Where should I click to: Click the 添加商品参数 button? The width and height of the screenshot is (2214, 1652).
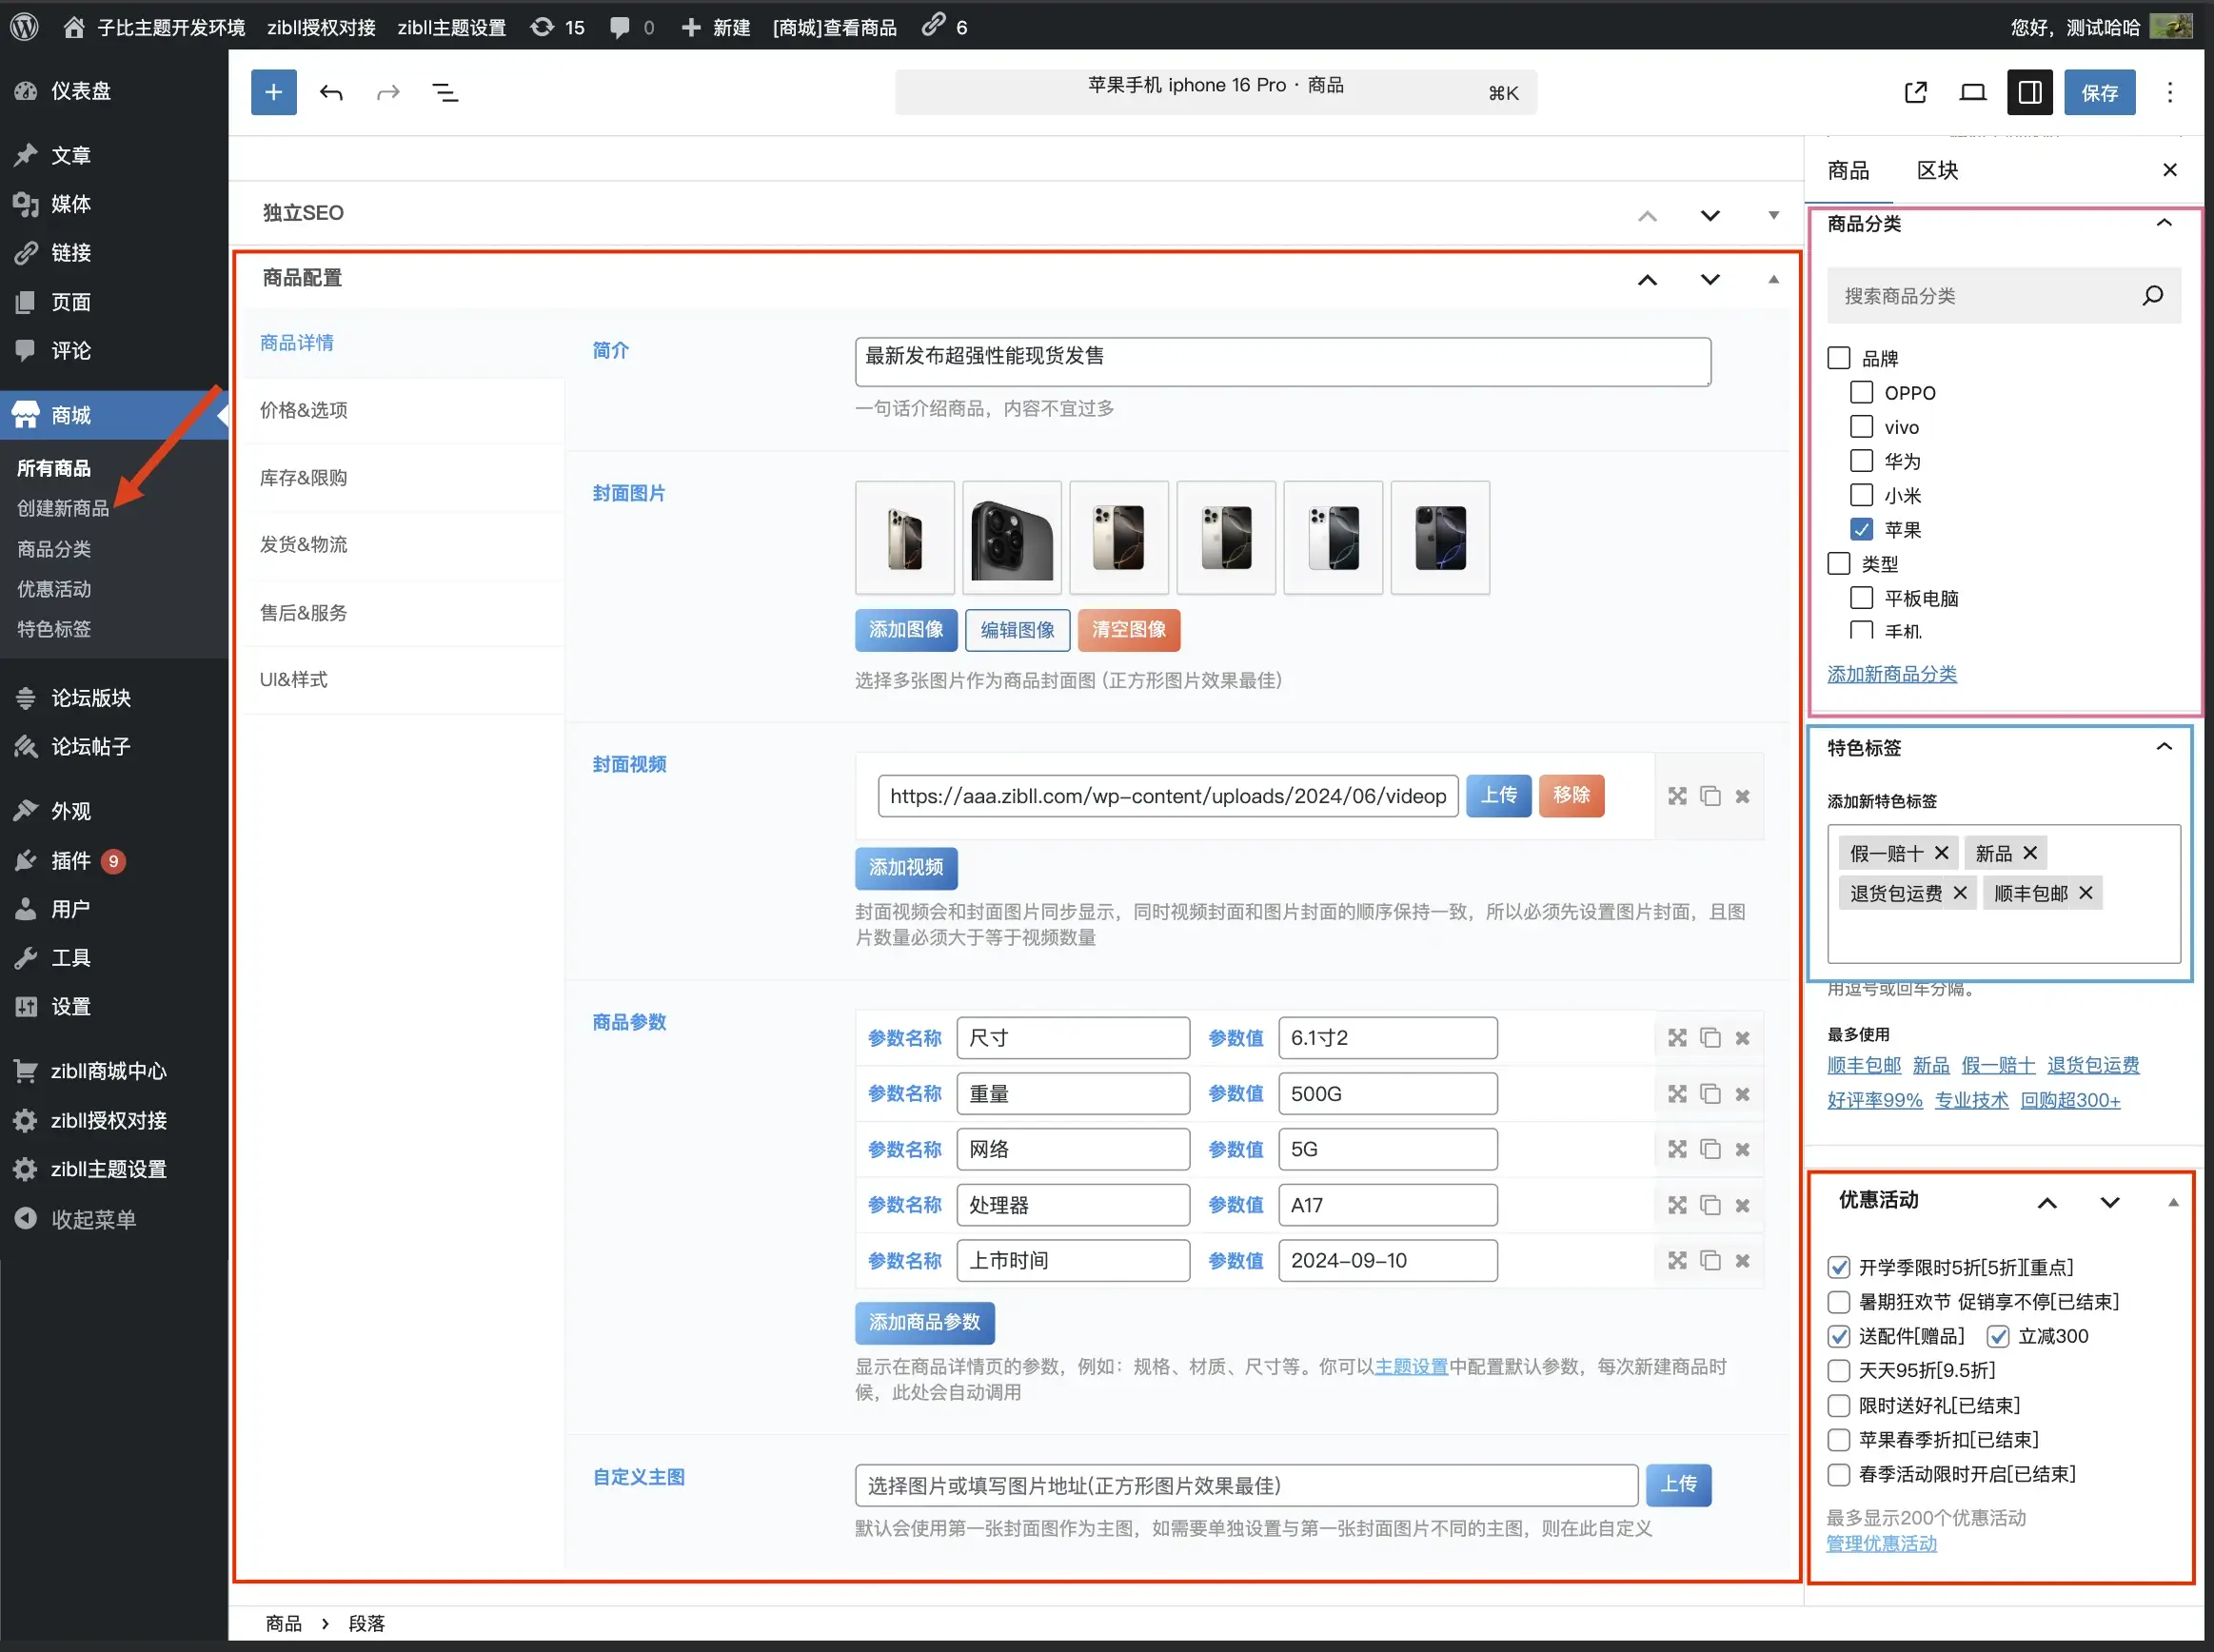[924, 1322]
